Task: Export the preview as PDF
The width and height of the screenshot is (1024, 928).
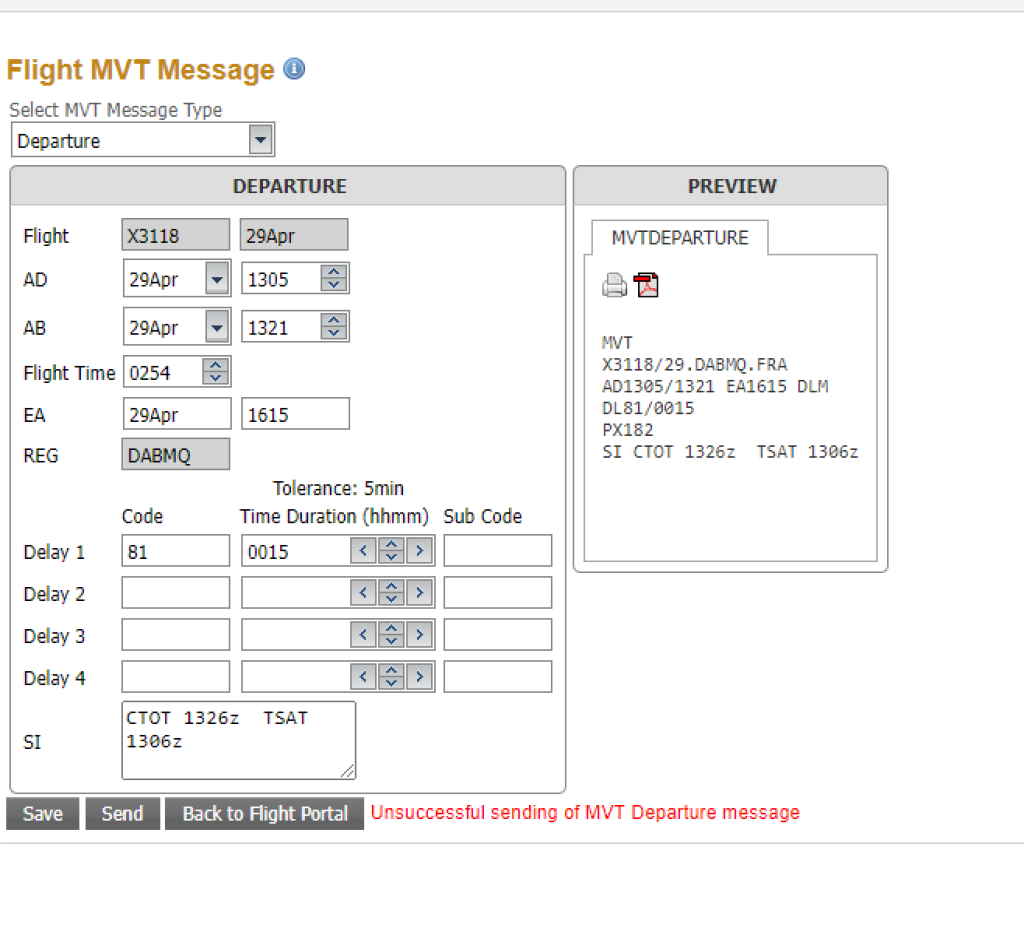Action: (647, 286)
